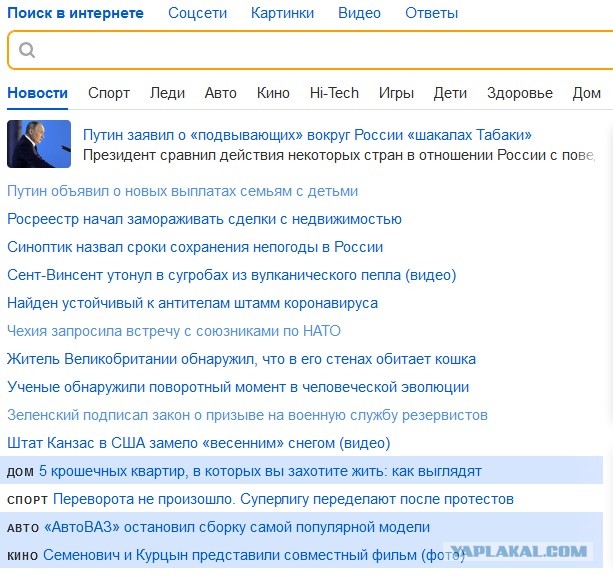613x581 pixels.
Task: Open headline about «шакалах Табаки»
Action: tap(307, 135)
